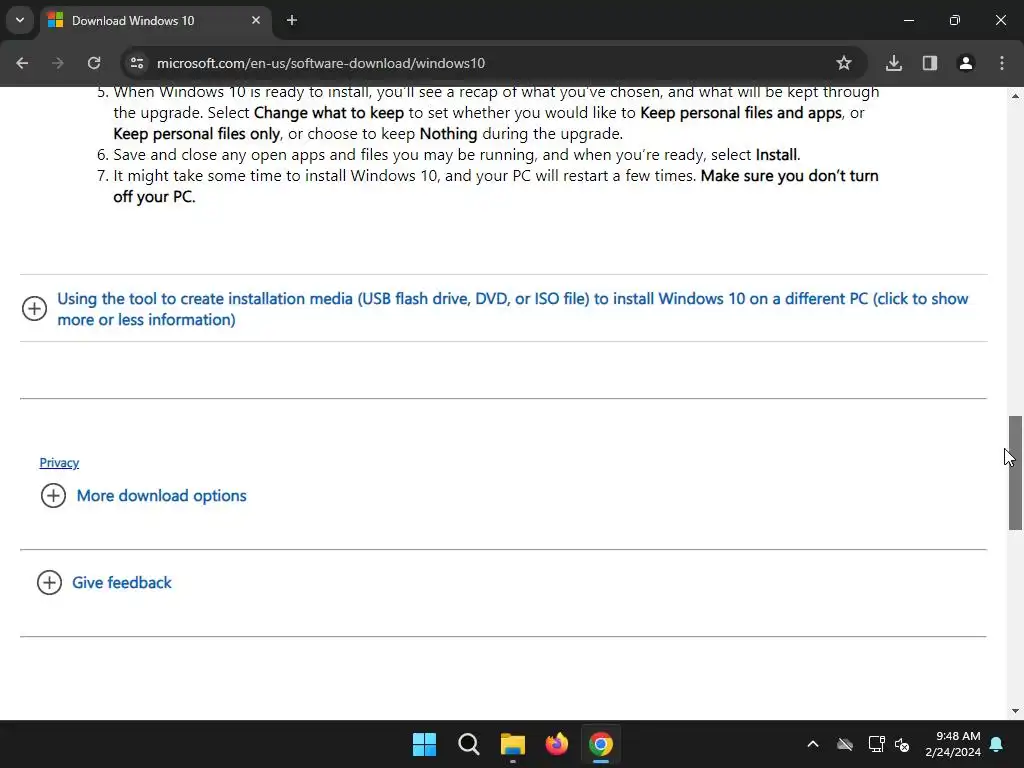Image resolution: width=1024 pixels, height=768 pixels.
Task: Launch Firefox from the taskbar
Action: tap(556, 744)
